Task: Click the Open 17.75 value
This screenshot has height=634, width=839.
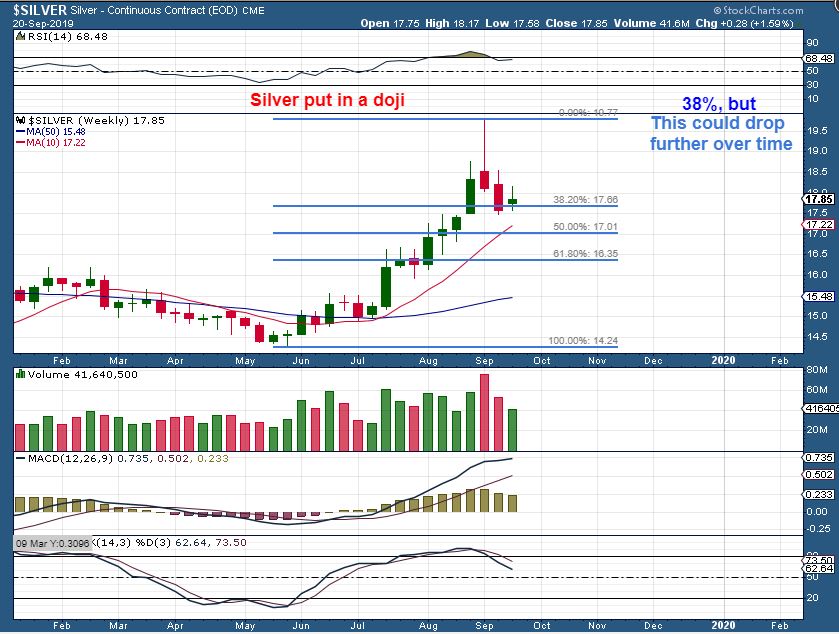Action: coord(390,23)
